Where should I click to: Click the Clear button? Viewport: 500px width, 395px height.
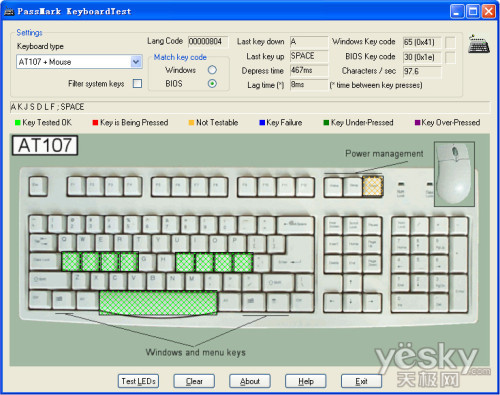(x=194, y=381)
